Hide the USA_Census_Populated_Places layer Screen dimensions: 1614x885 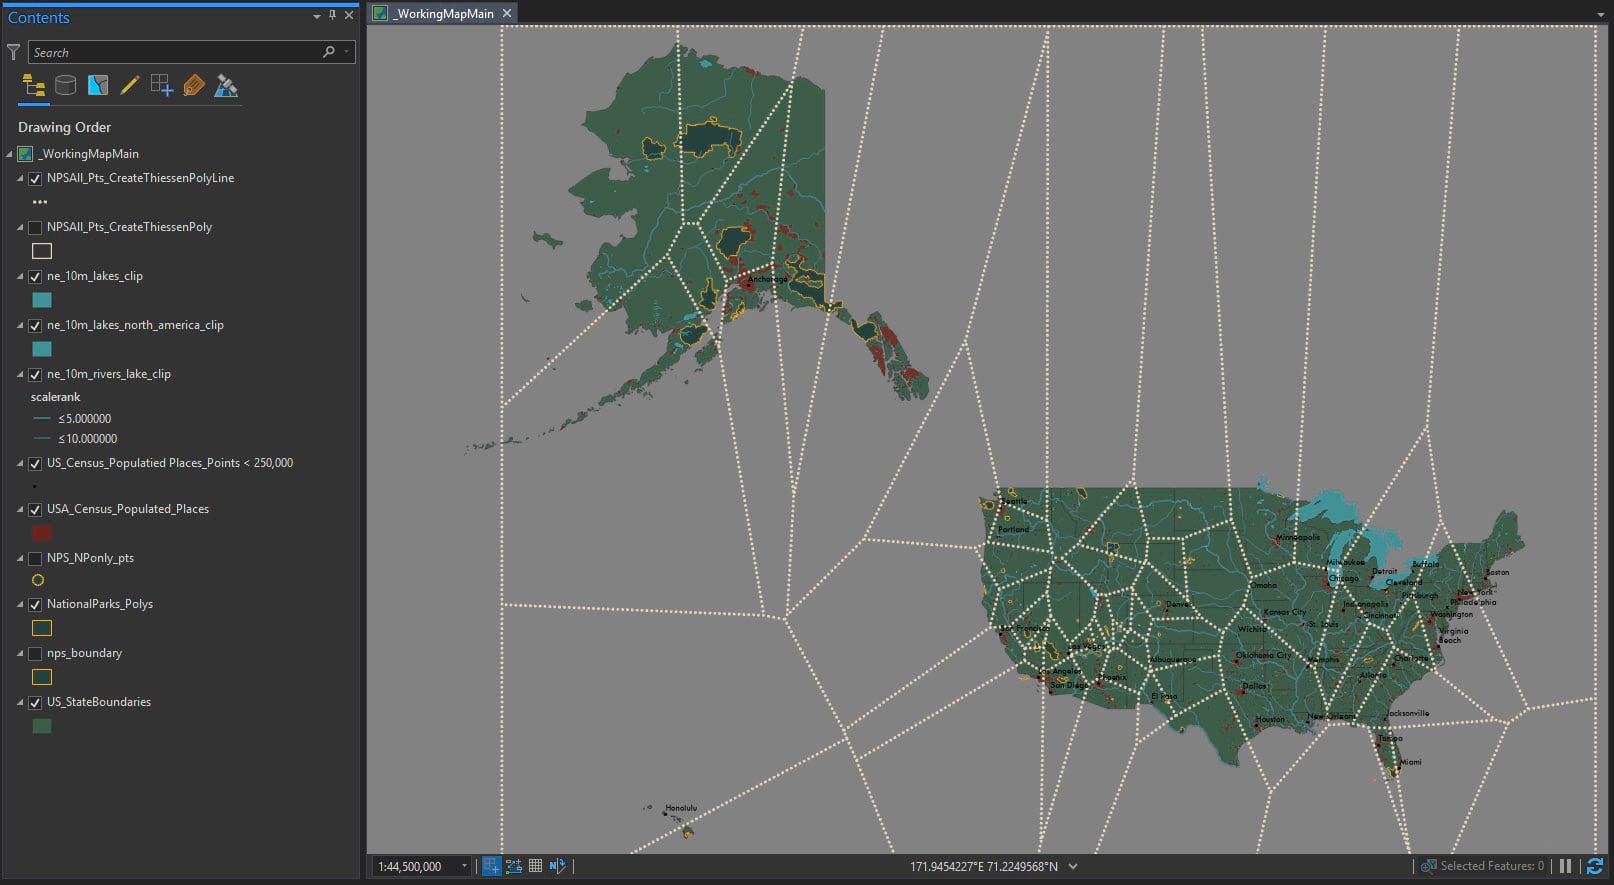(x=36, y=510)
